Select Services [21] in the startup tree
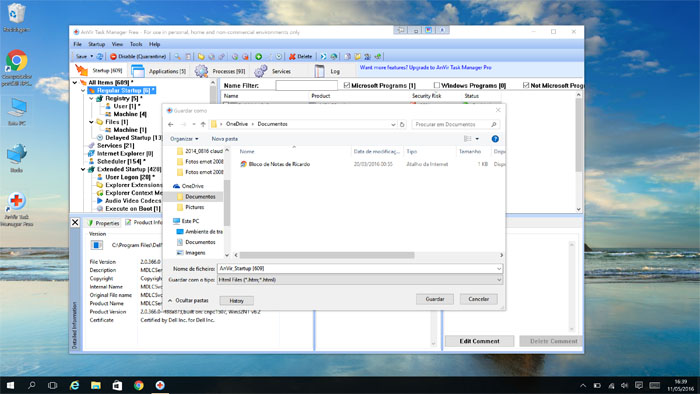 tap(115, 145)
